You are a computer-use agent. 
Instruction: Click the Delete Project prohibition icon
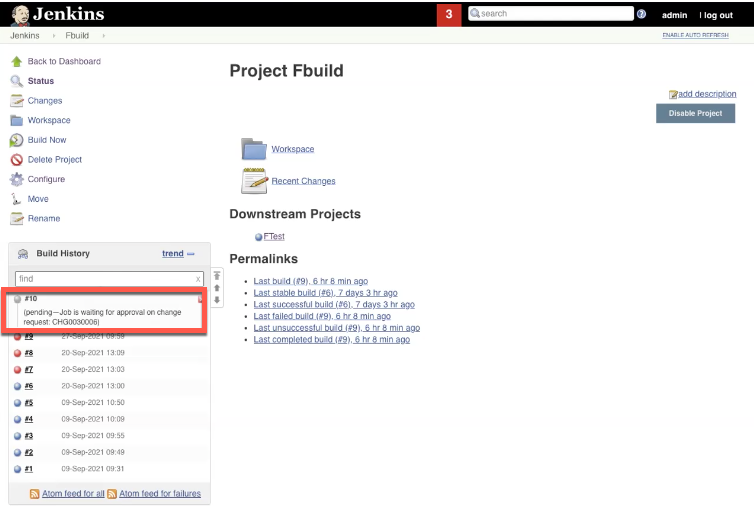(16, 160)
